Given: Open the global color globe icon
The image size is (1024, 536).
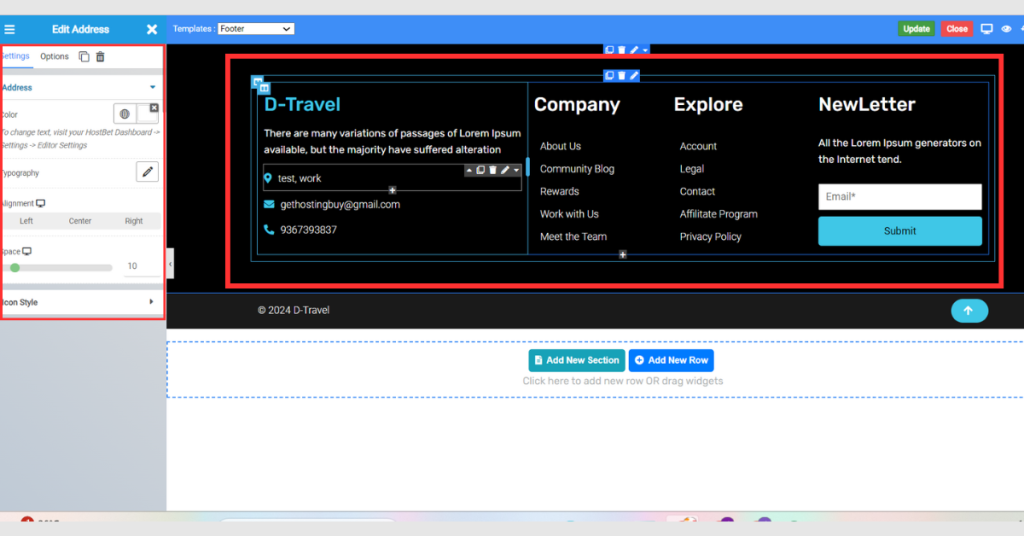Looking at the screenshot, I should point(124,114).
